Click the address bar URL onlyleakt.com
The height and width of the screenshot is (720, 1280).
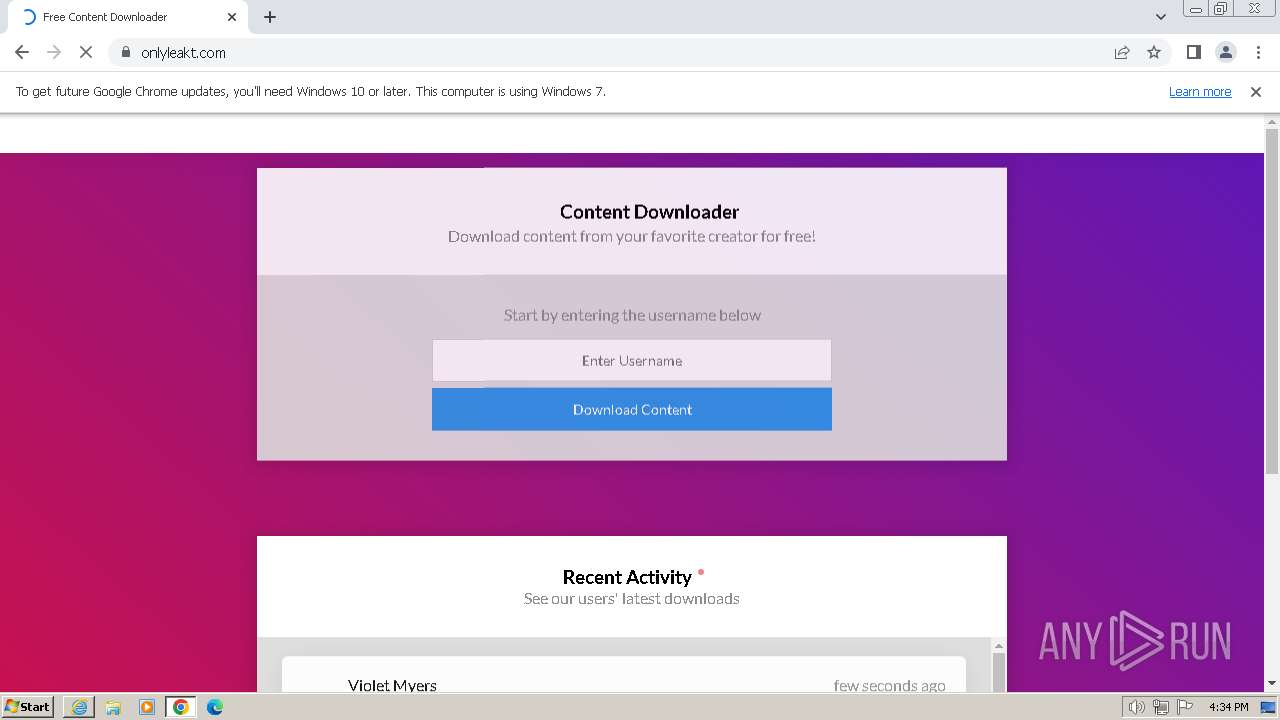tap(183, 52)
